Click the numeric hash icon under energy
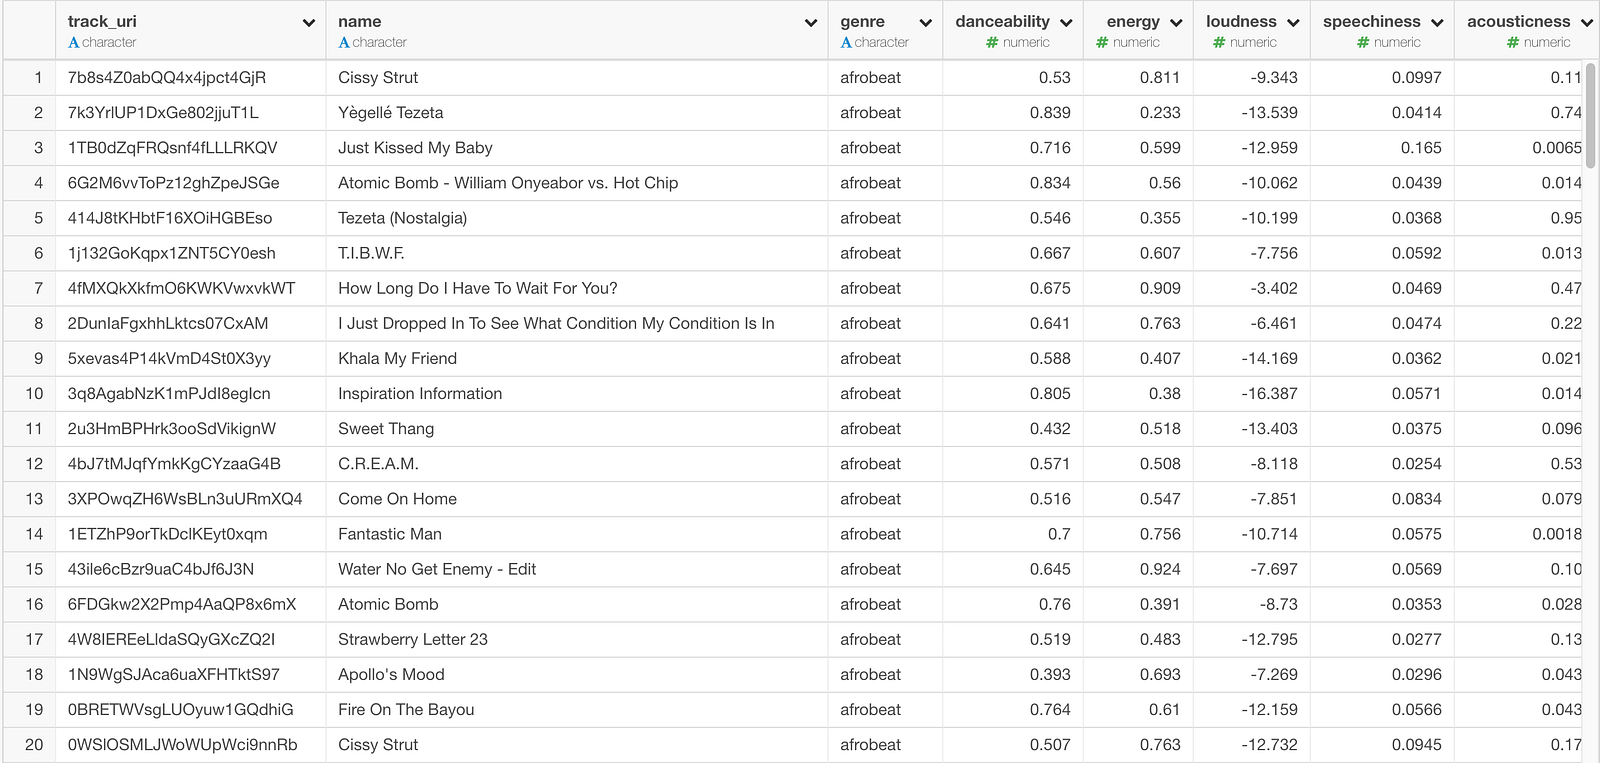The image size is (1600, 763). click(x=1102, y=43)
